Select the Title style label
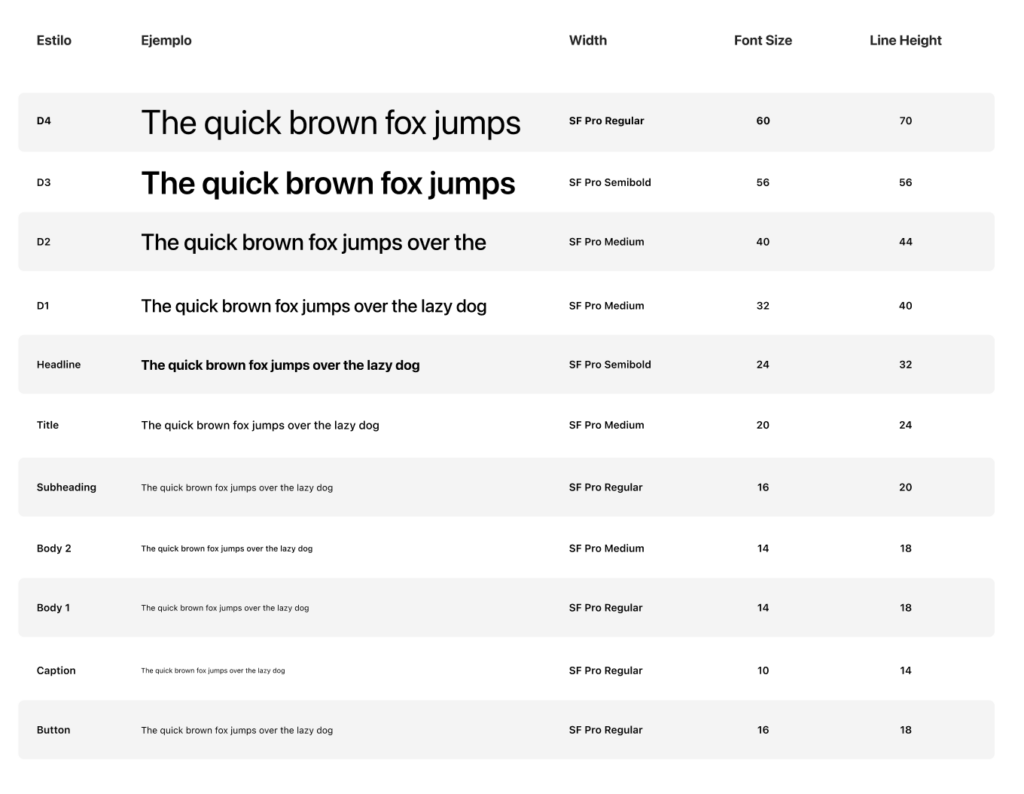 click(x=48, y=425)
